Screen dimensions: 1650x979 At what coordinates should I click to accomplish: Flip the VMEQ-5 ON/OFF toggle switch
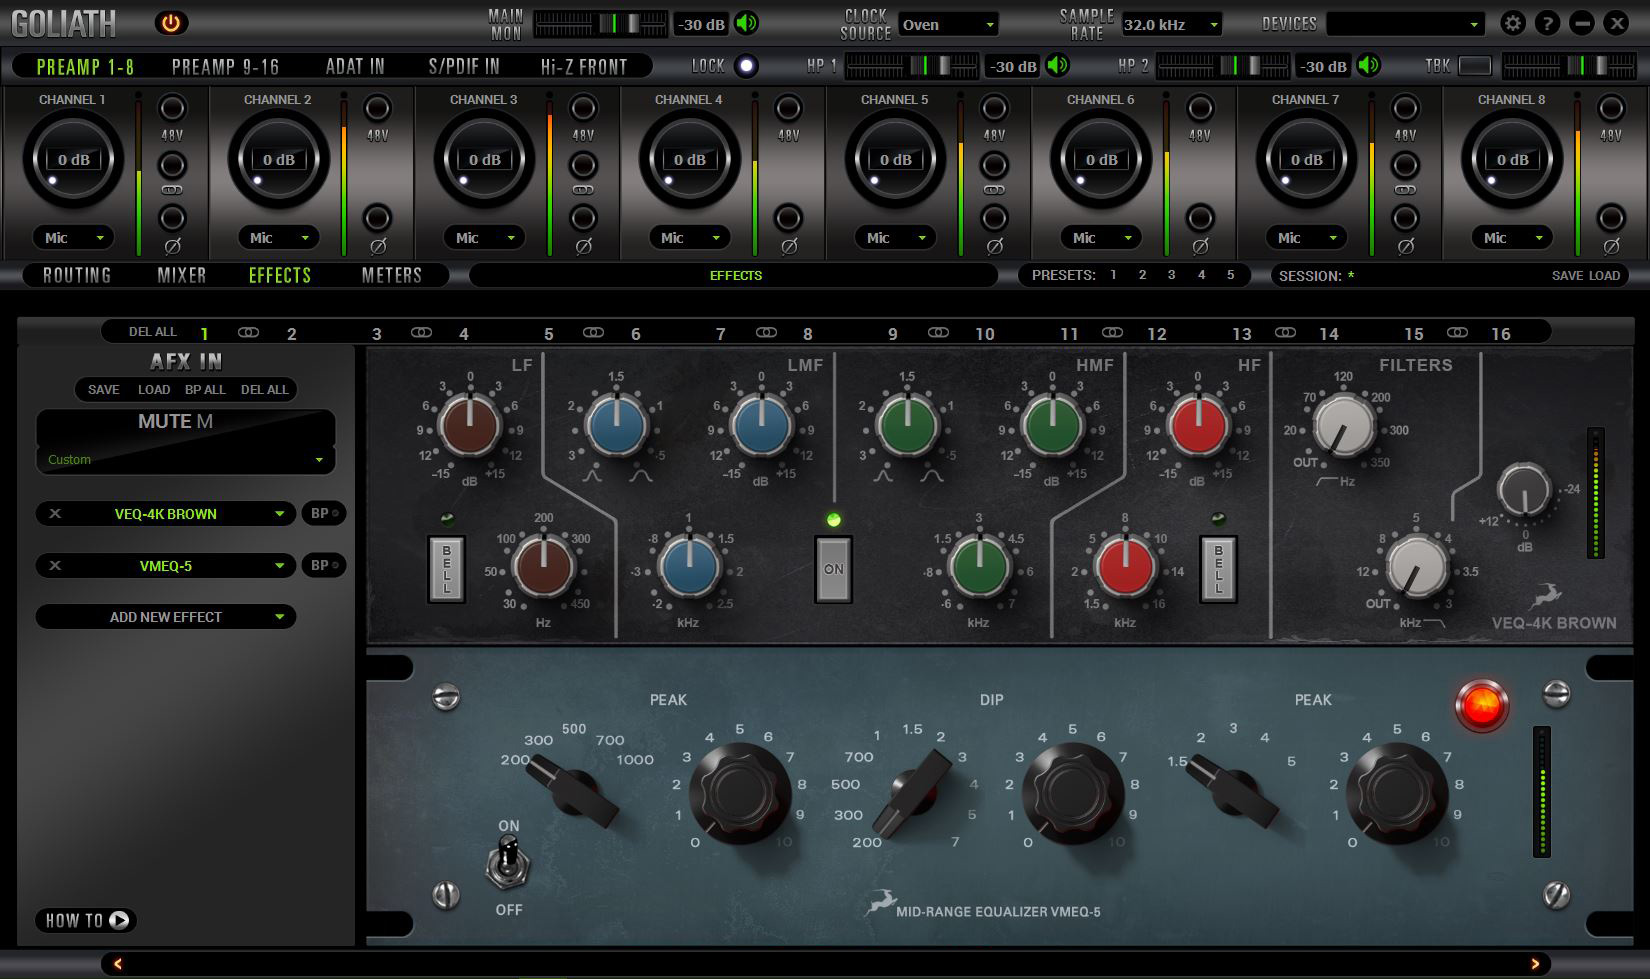tap(508, 862)
